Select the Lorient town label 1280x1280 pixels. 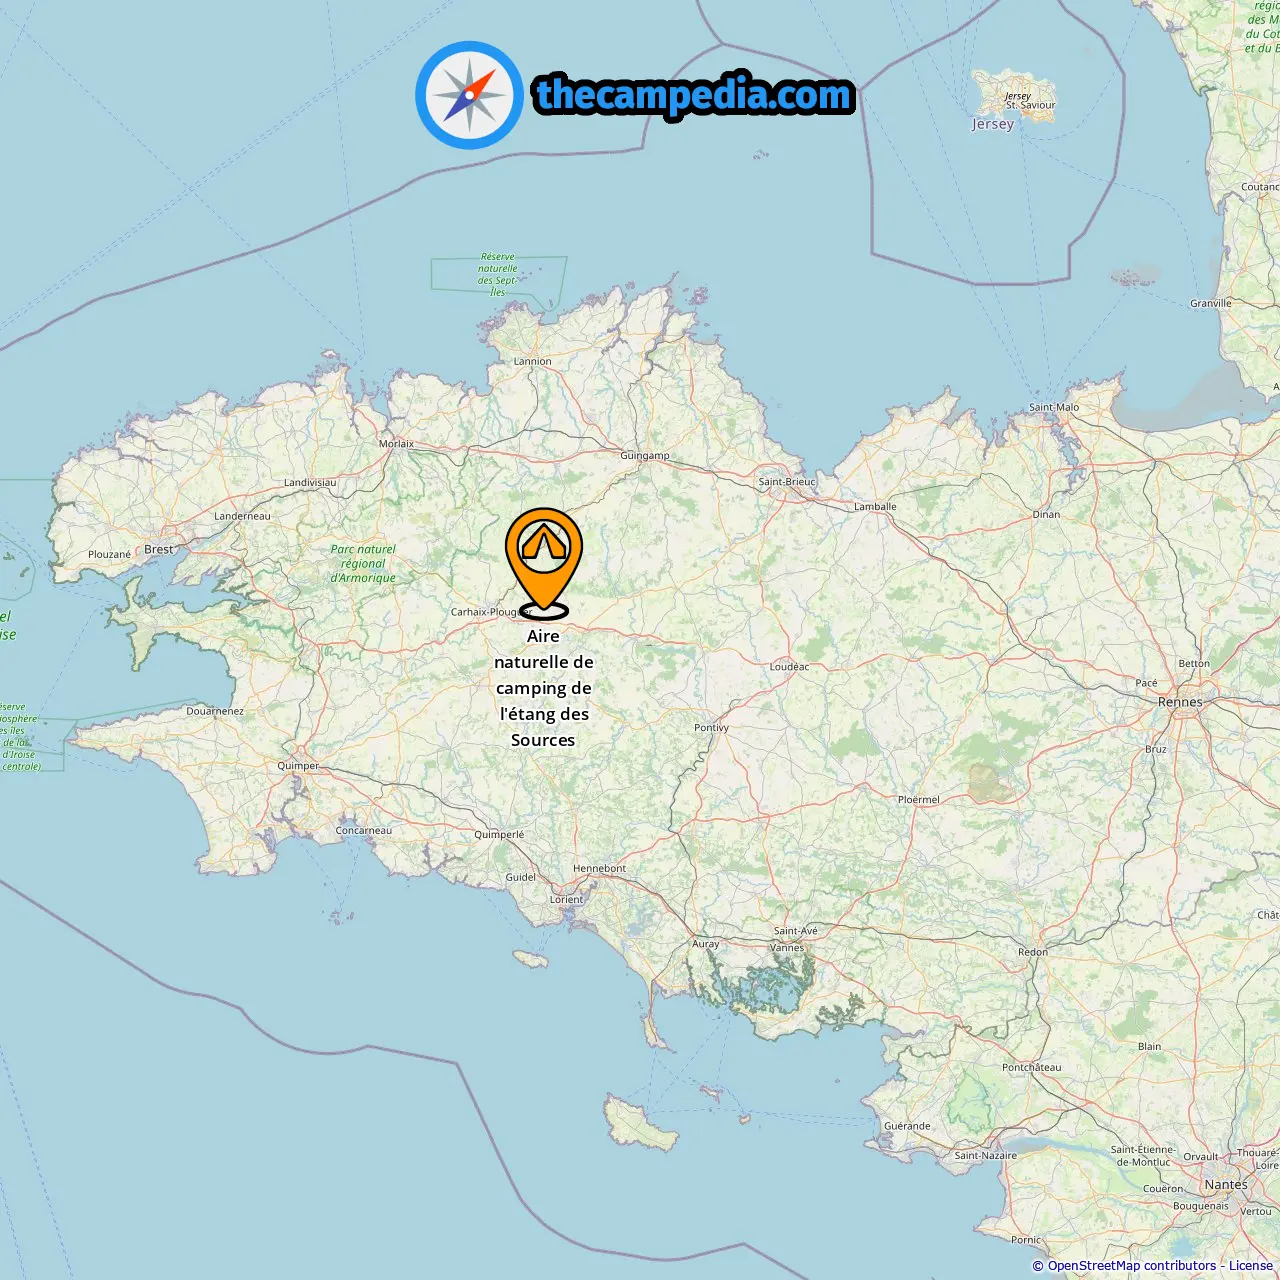point(566,900)
